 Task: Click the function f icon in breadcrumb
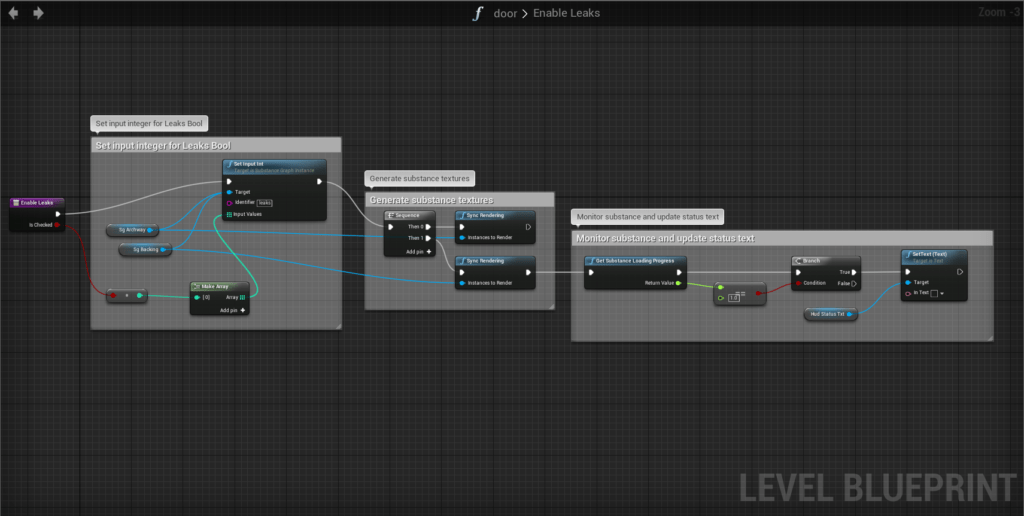pos(478,13)
